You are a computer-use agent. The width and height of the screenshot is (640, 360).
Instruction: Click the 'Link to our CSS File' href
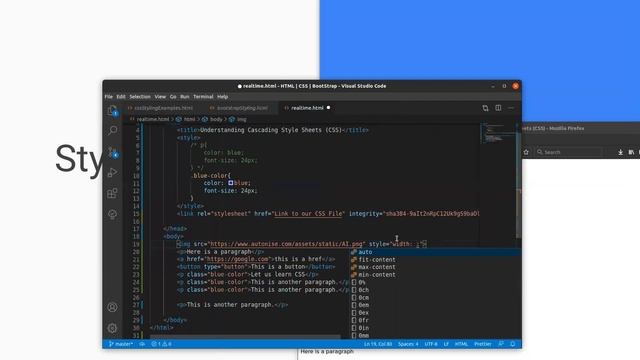coord(309,214)
